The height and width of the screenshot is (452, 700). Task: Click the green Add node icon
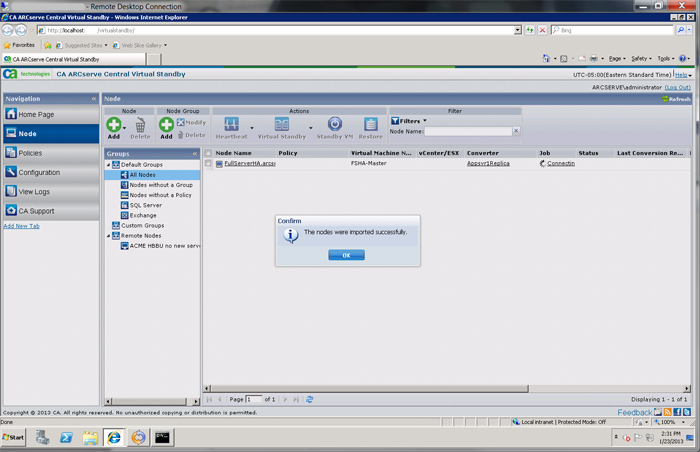[113, 125]
